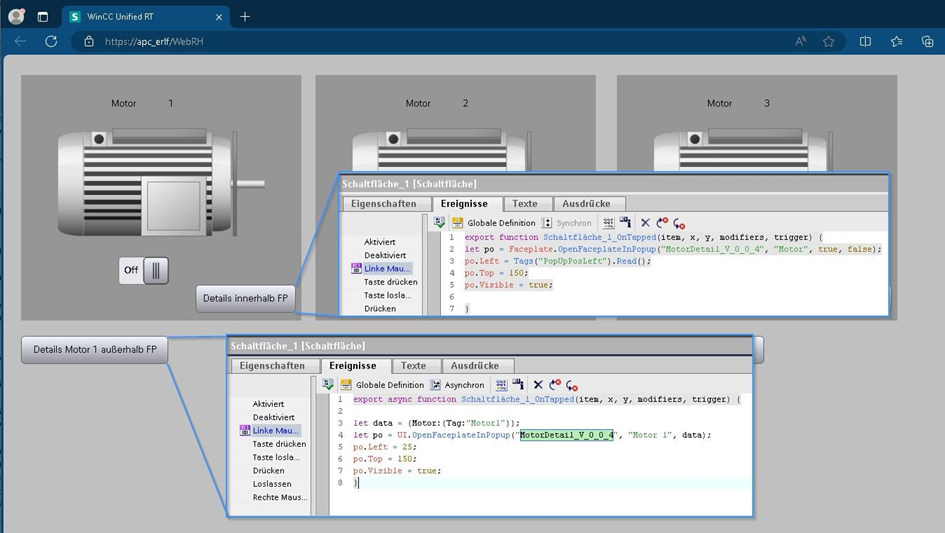
Task: Click Globale Definition icon in upper toolbar
Action: click(x=457, y=223)
